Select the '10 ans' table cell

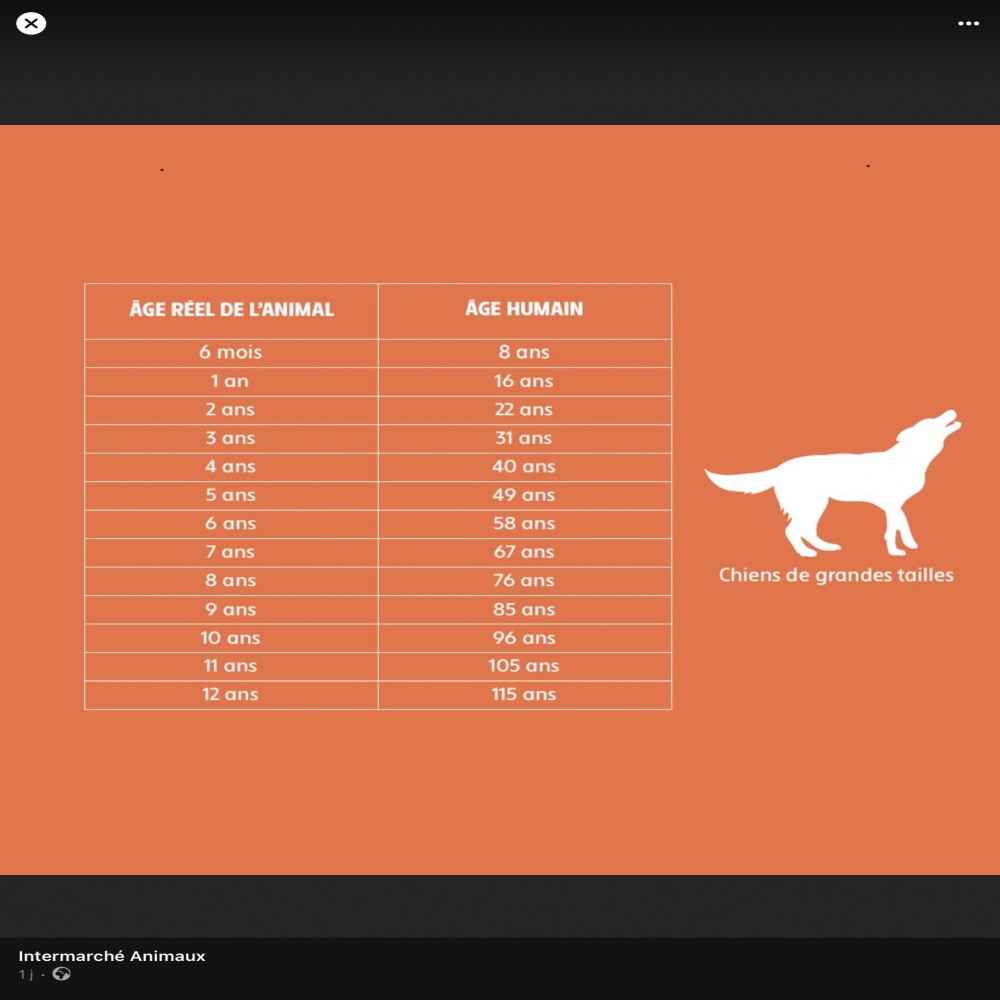232,638
